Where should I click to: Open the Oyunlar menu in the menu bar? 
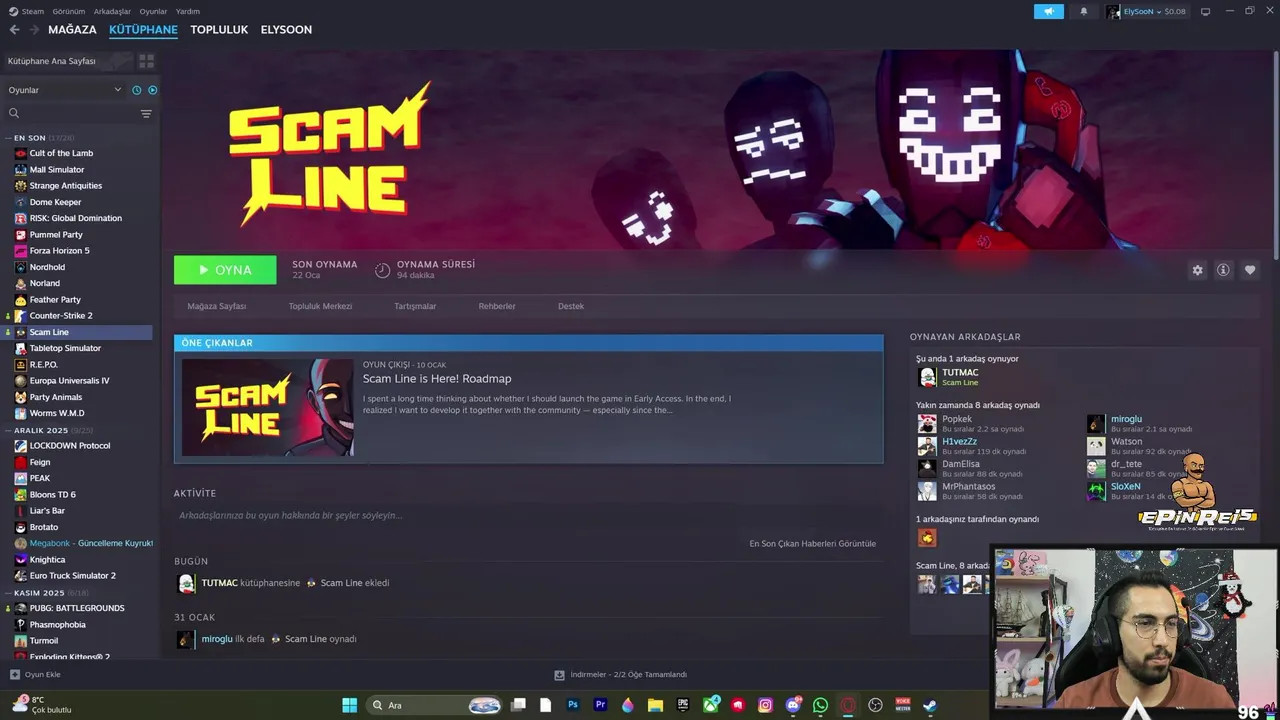click(153, 12)
